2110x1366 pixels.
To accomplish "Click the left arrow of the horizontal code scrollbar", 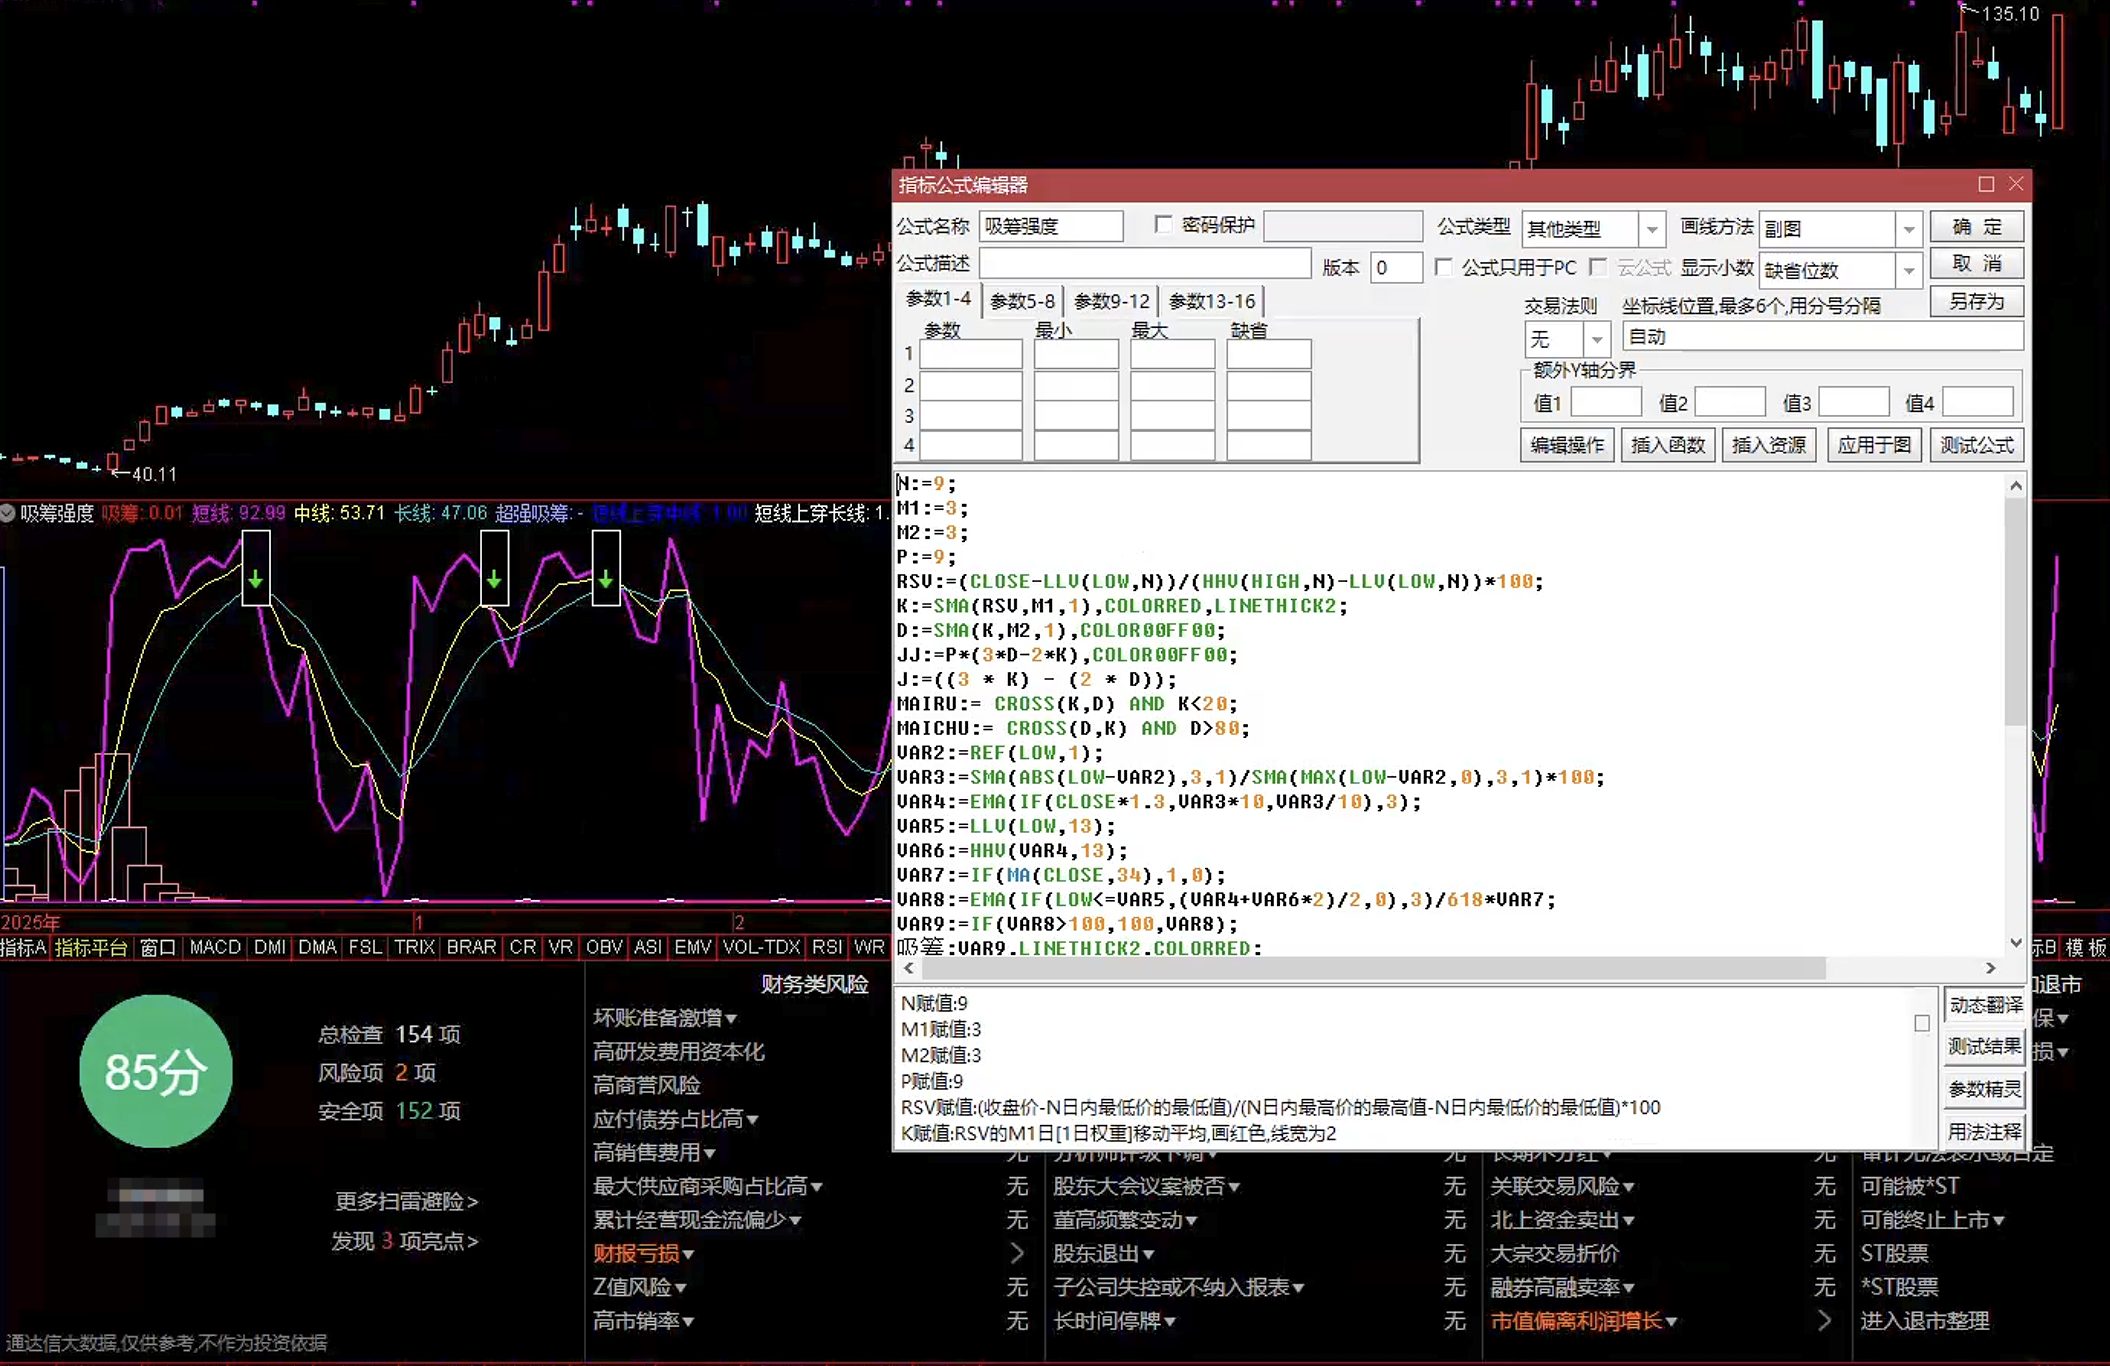I will click(908, 968).
